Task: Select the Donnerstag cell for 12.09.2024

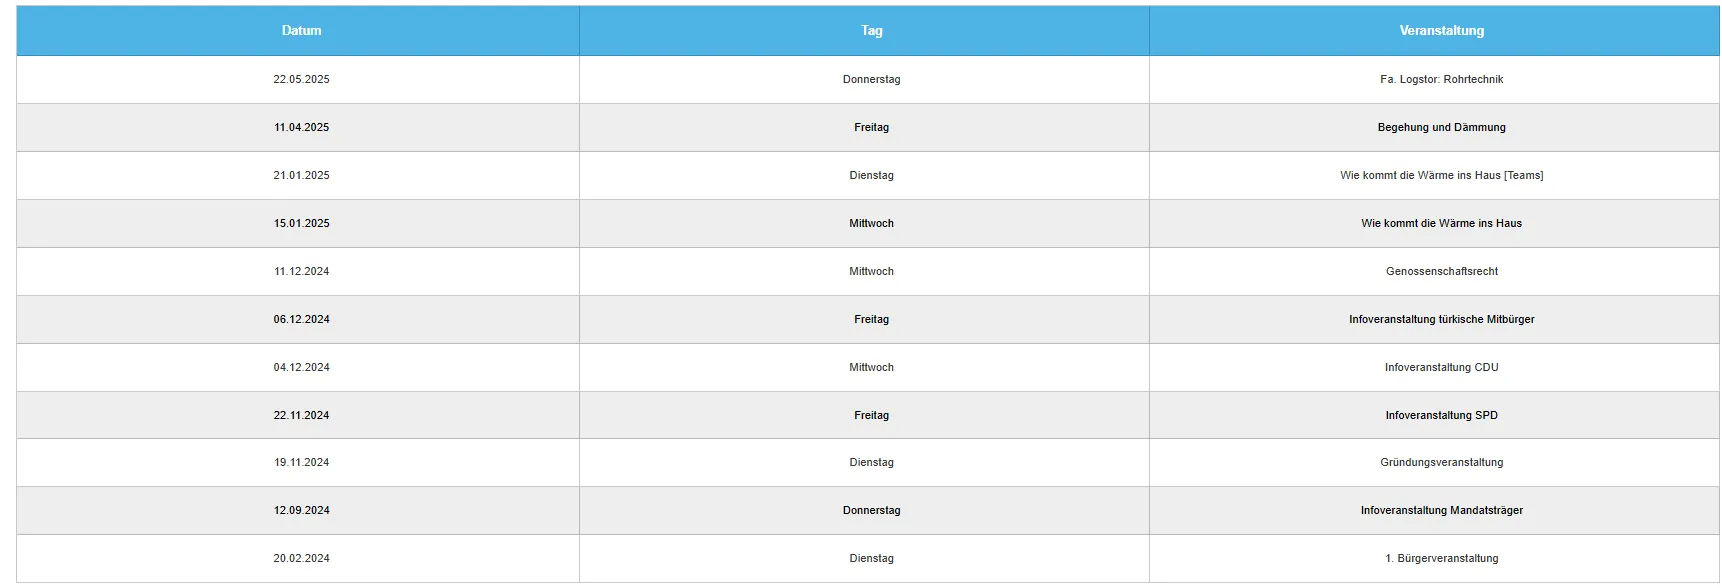Action: pyautogui.click(x=871, y=511)
